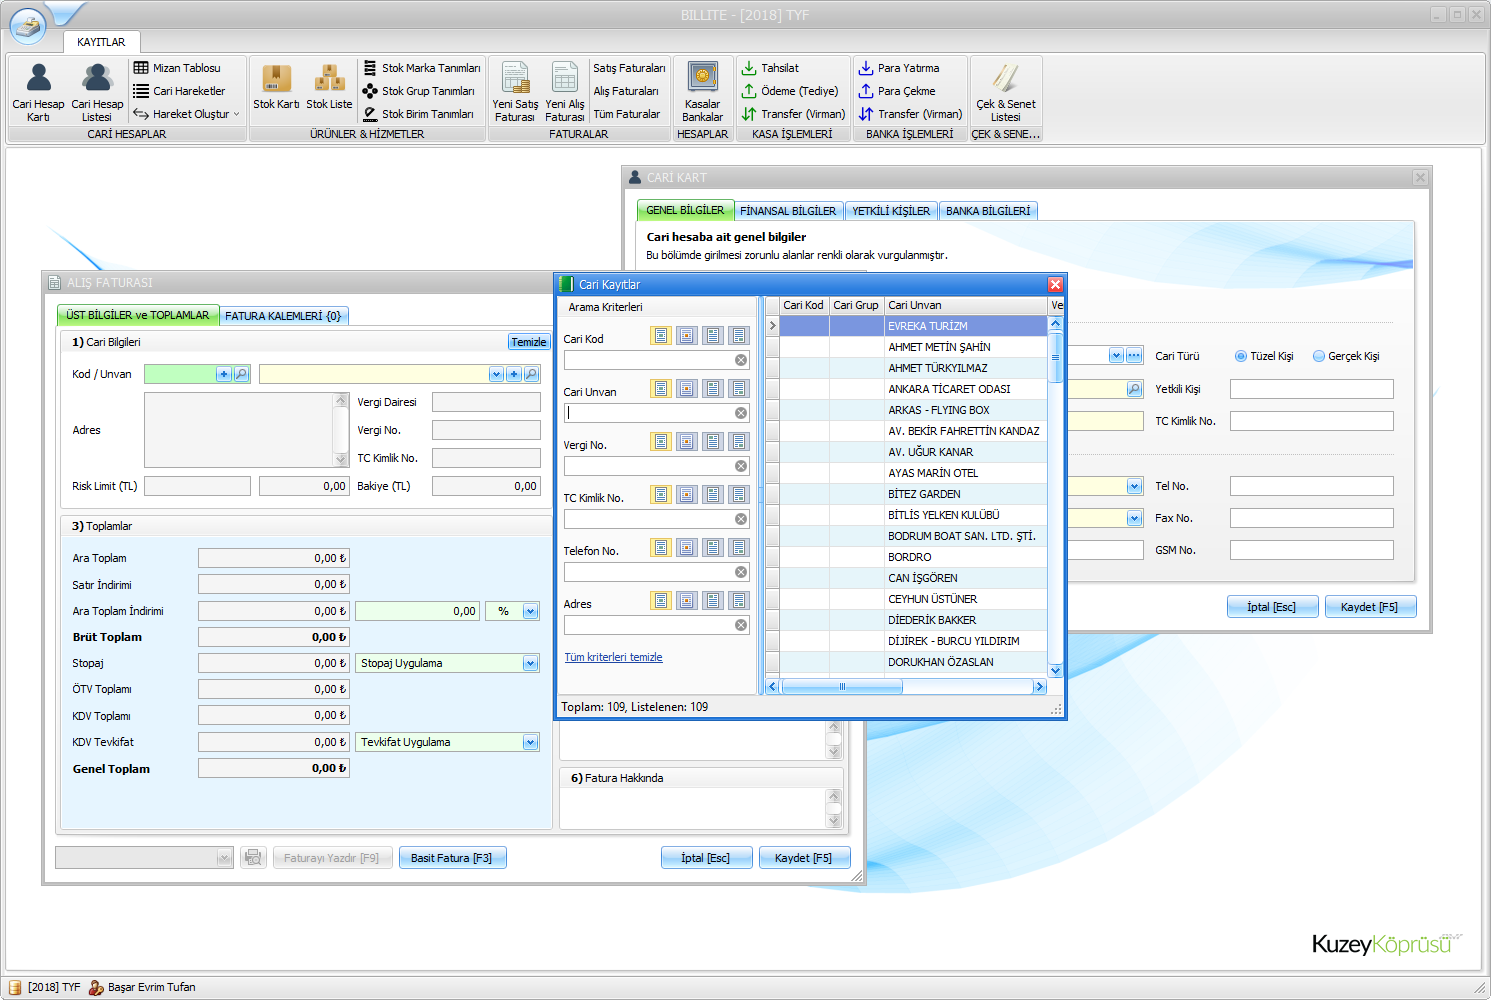The image size is (1491, 1000).
Task: Start a Tahsilat cash transaction
Action: pyautogui.click(x=770, y=68)
